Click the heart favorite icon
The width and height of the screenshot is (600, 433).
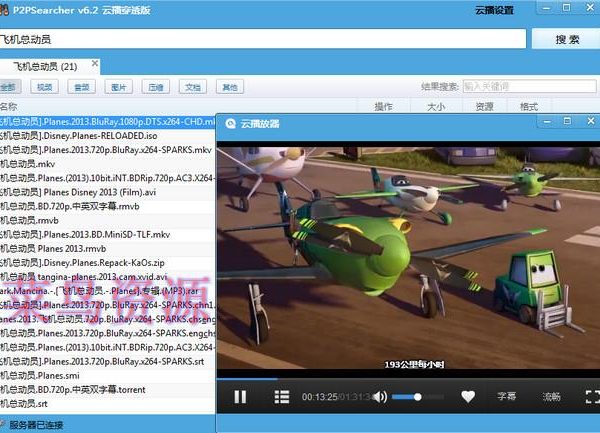(468, 397)
